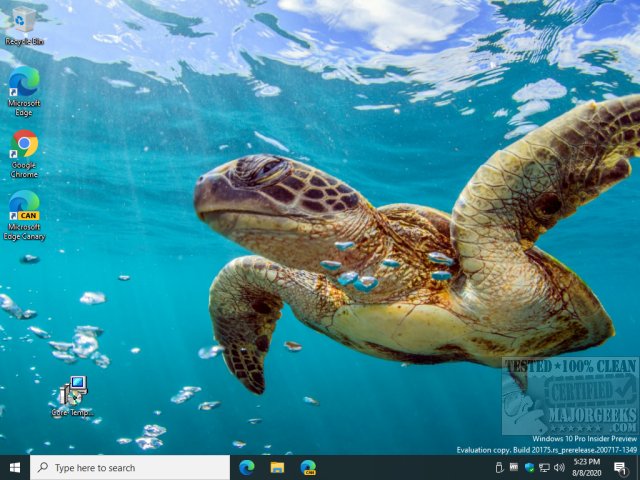
Task: Open the Windows Start menu
Action: pyautogui.click(x=15, y=468)
